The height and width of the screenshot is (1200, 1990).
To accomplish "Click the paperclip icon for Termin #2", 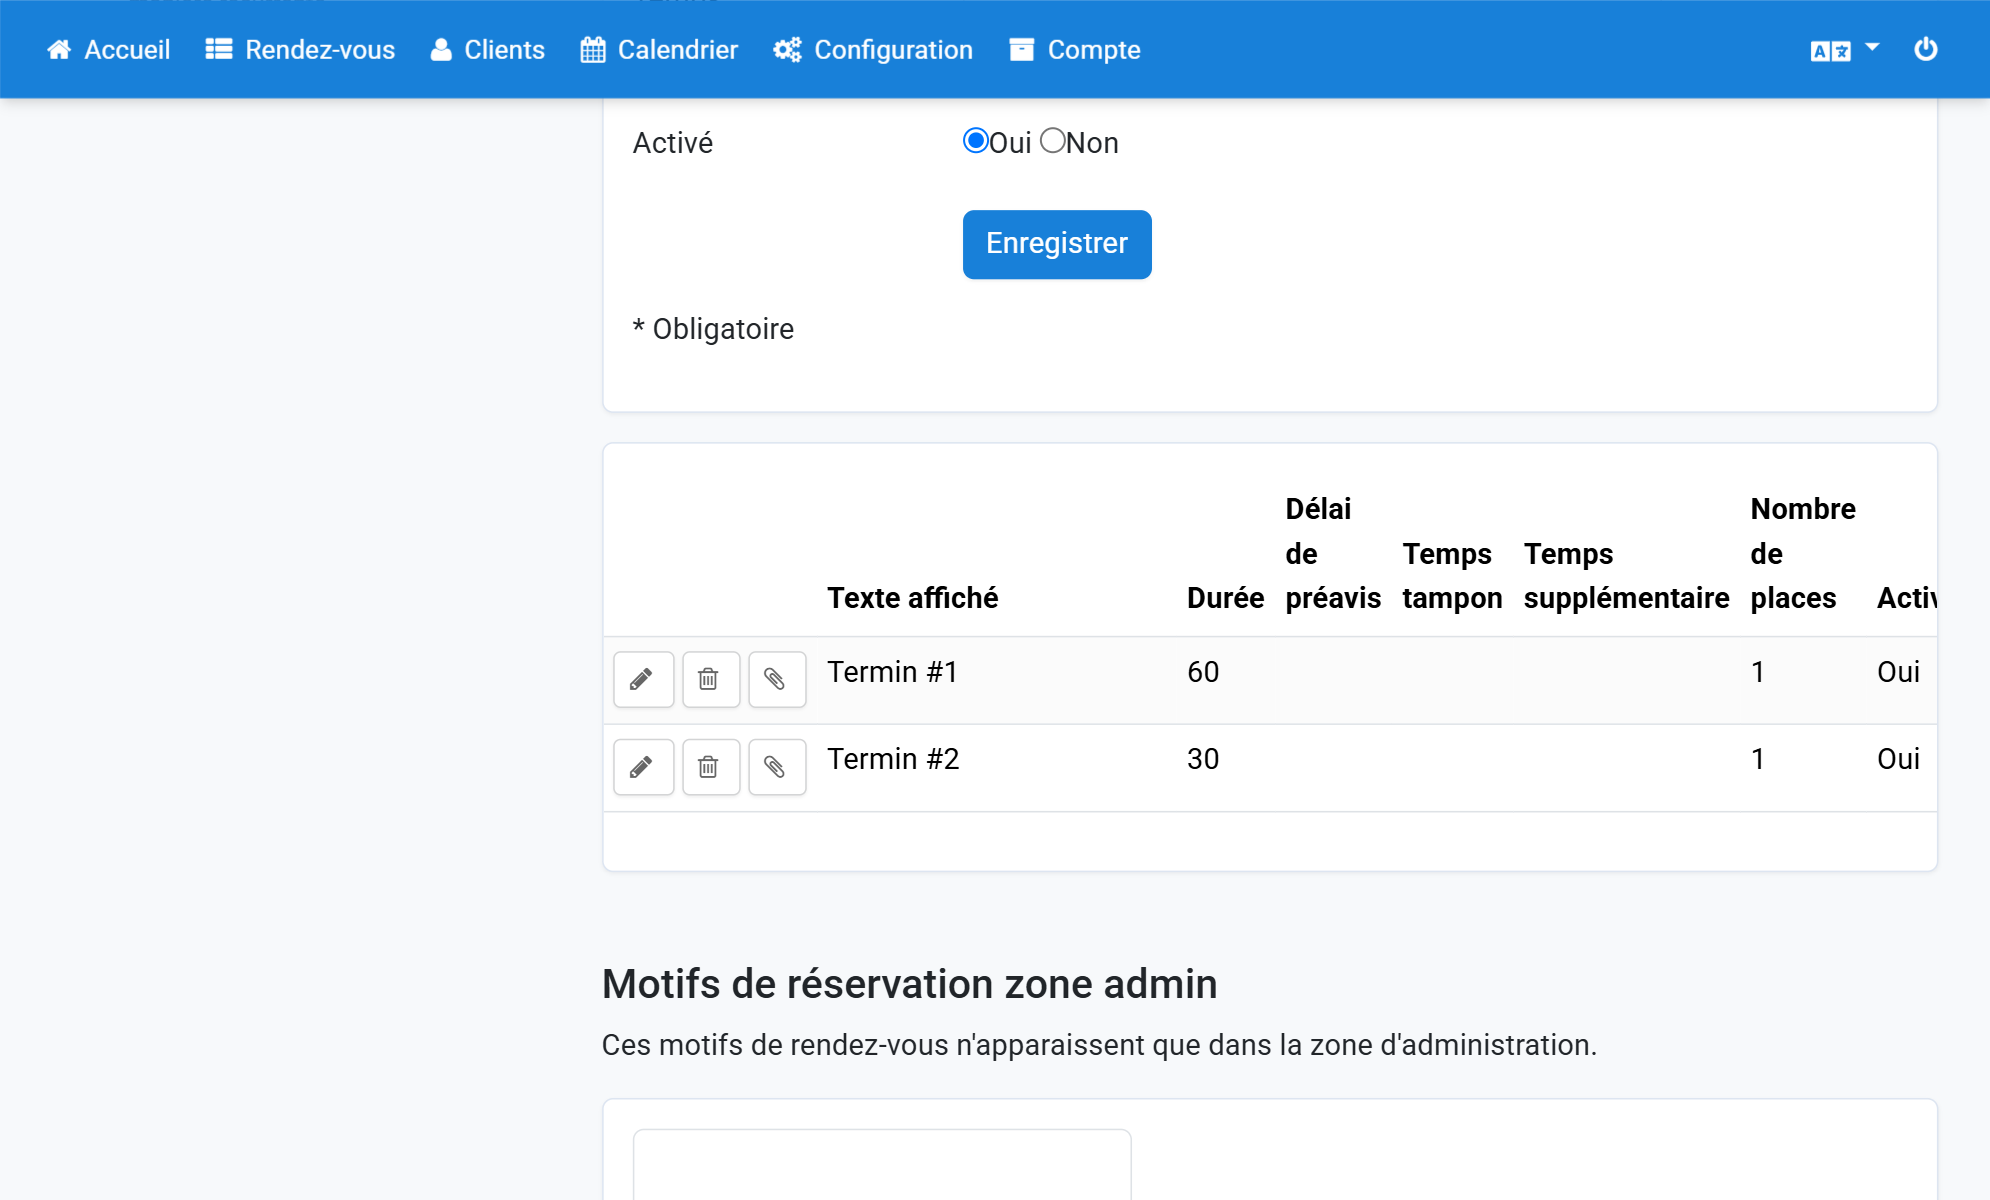I will coord(777,767).
